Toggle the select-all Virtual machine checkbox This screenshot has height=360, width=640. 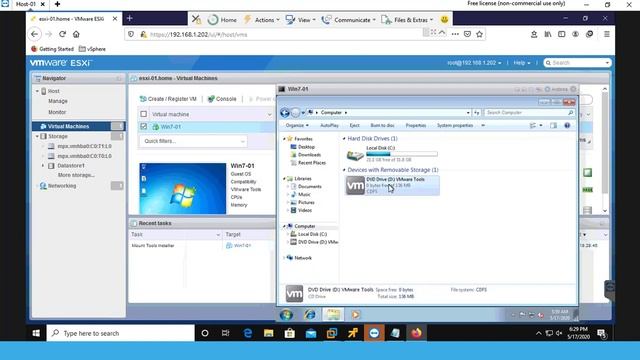tap(144, 114)
